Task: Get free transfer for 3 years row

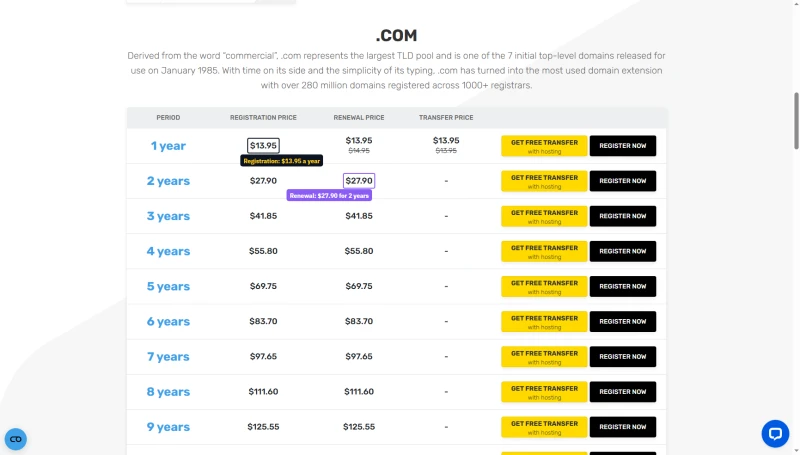Action: point(544,216)
